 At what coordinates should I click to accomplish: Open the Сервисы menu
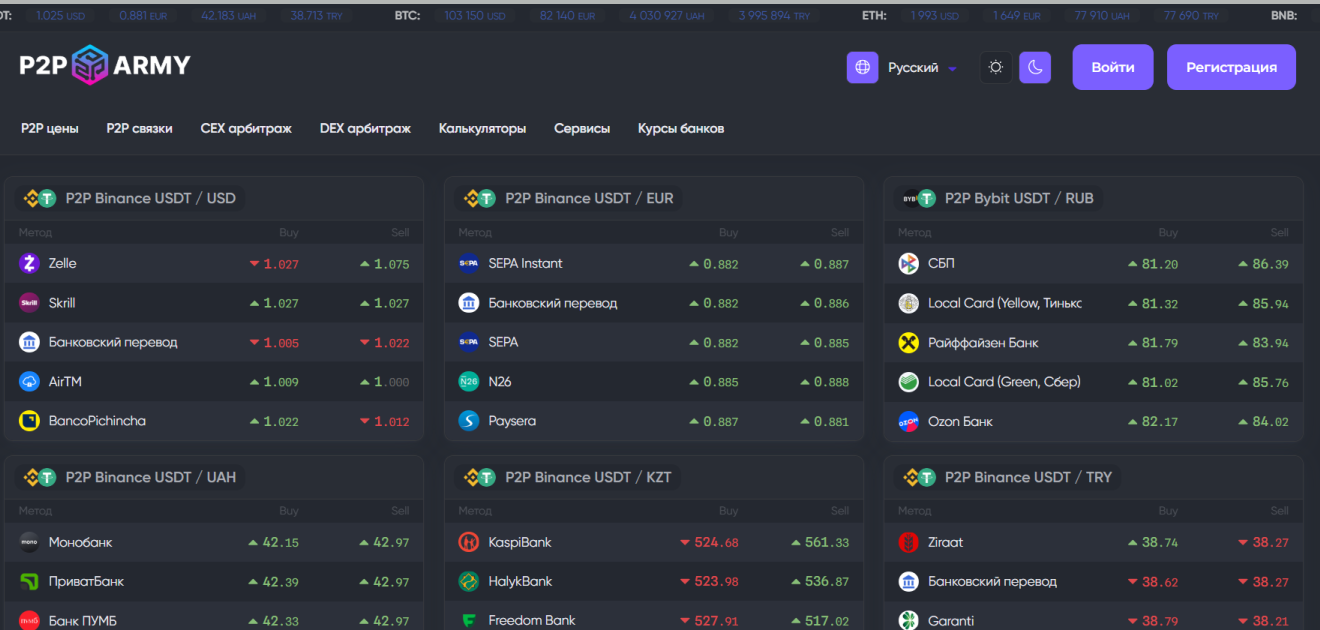[x=582, y=128]
